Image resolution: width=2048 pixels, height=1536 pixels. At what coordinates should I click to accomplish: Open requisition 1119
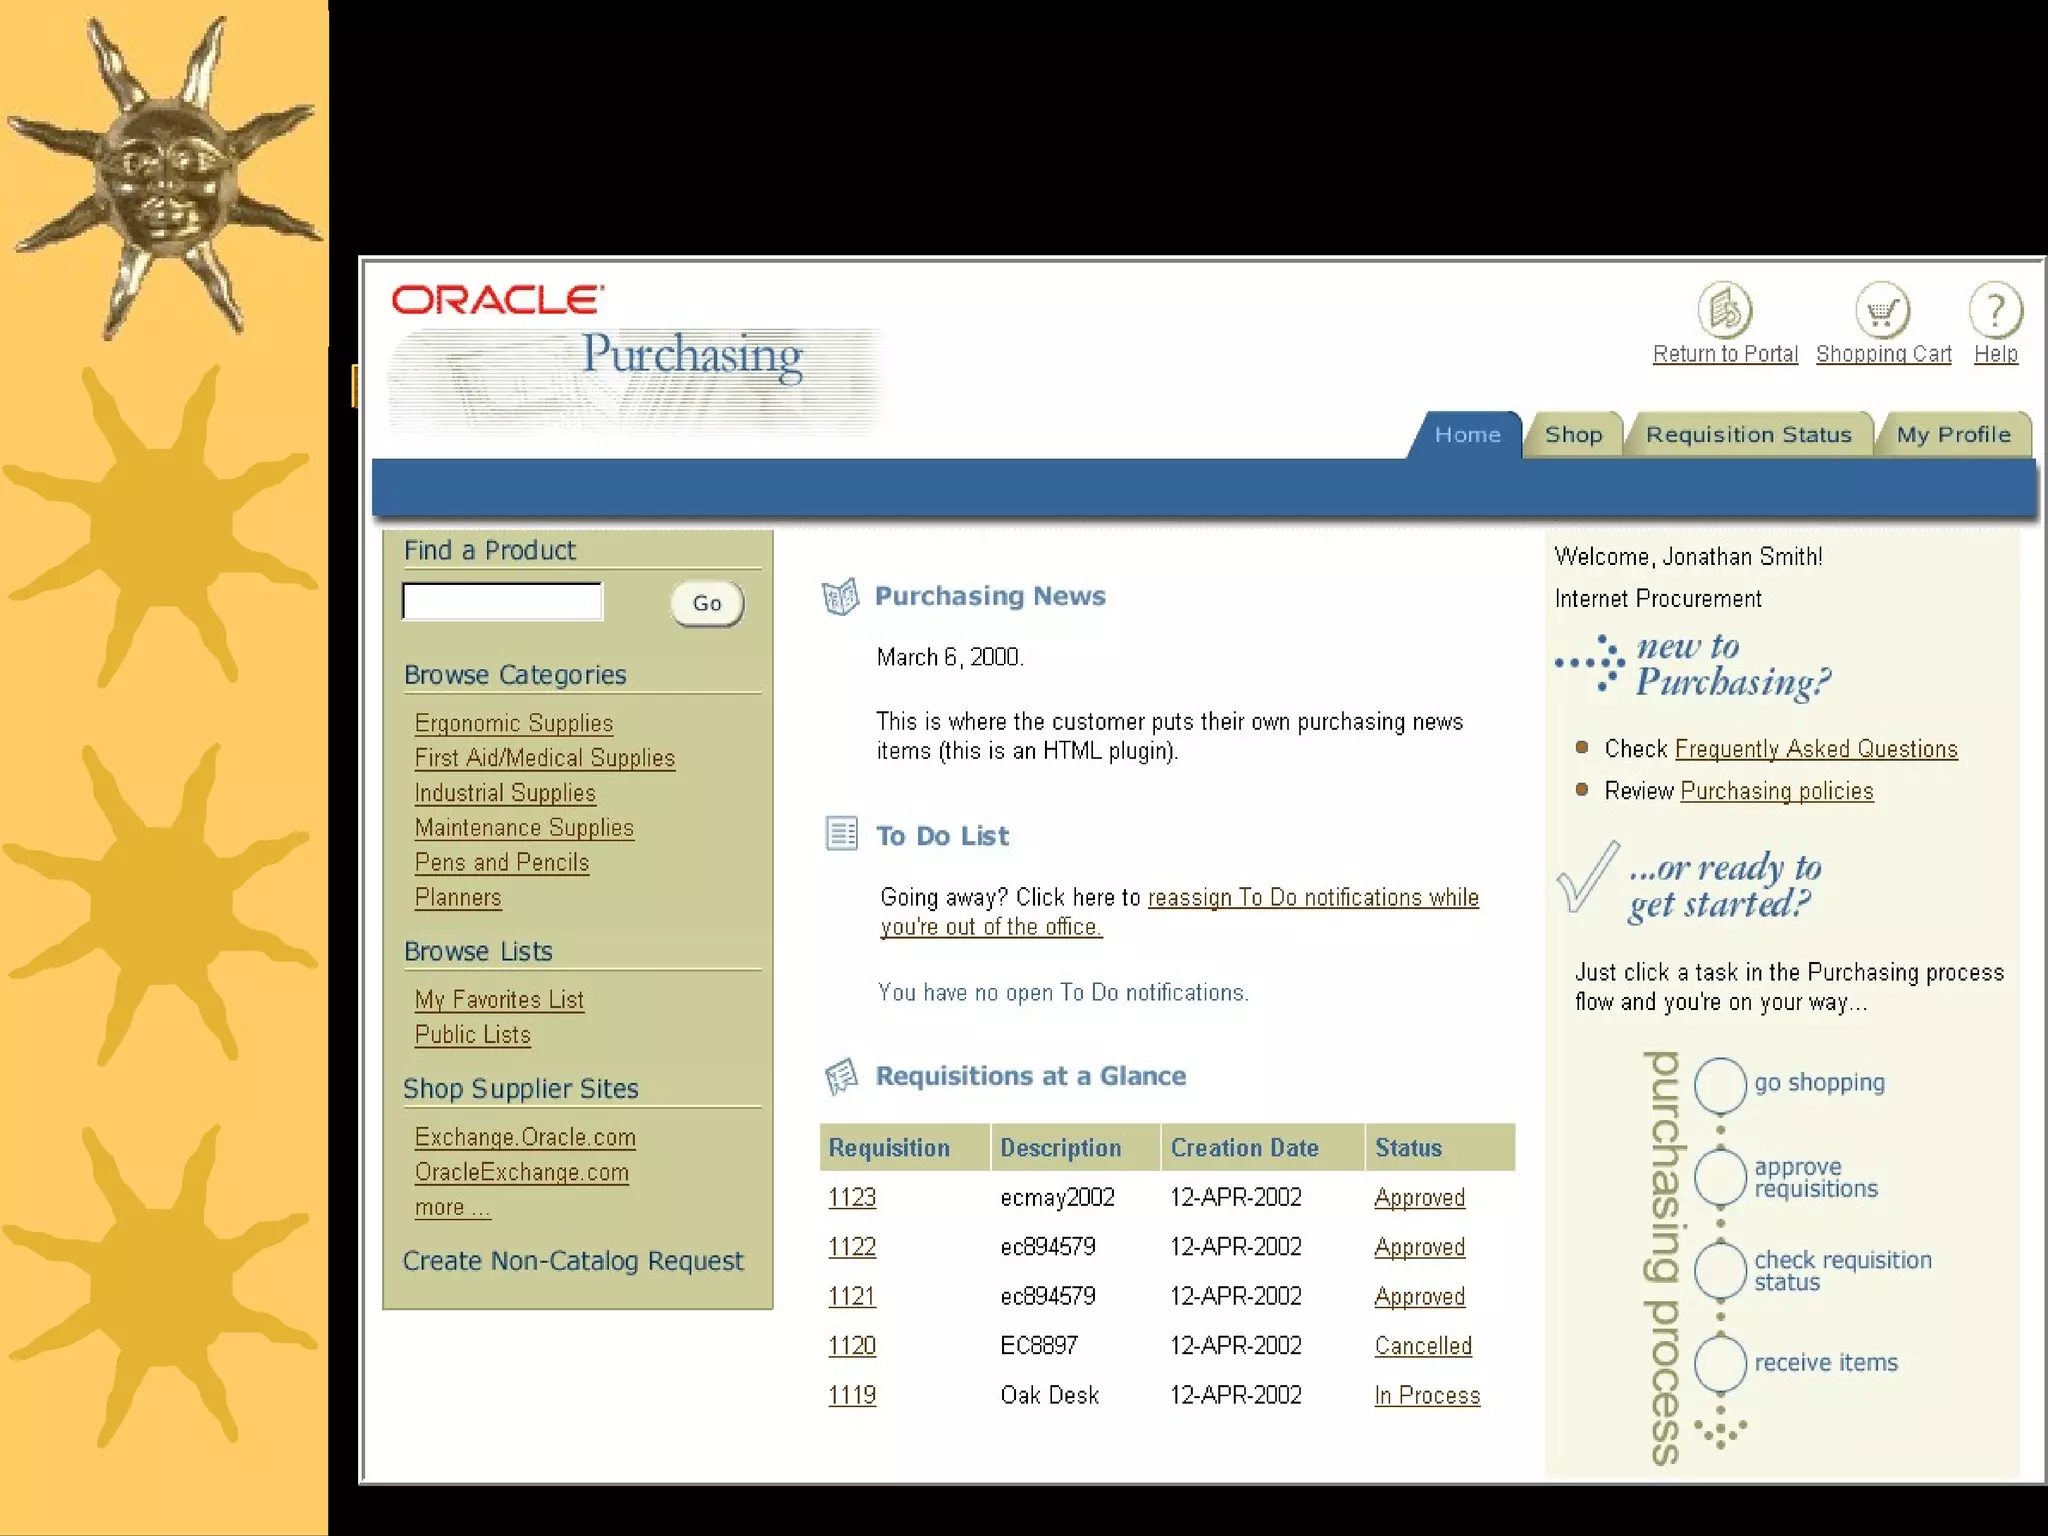coord(852,1395)
